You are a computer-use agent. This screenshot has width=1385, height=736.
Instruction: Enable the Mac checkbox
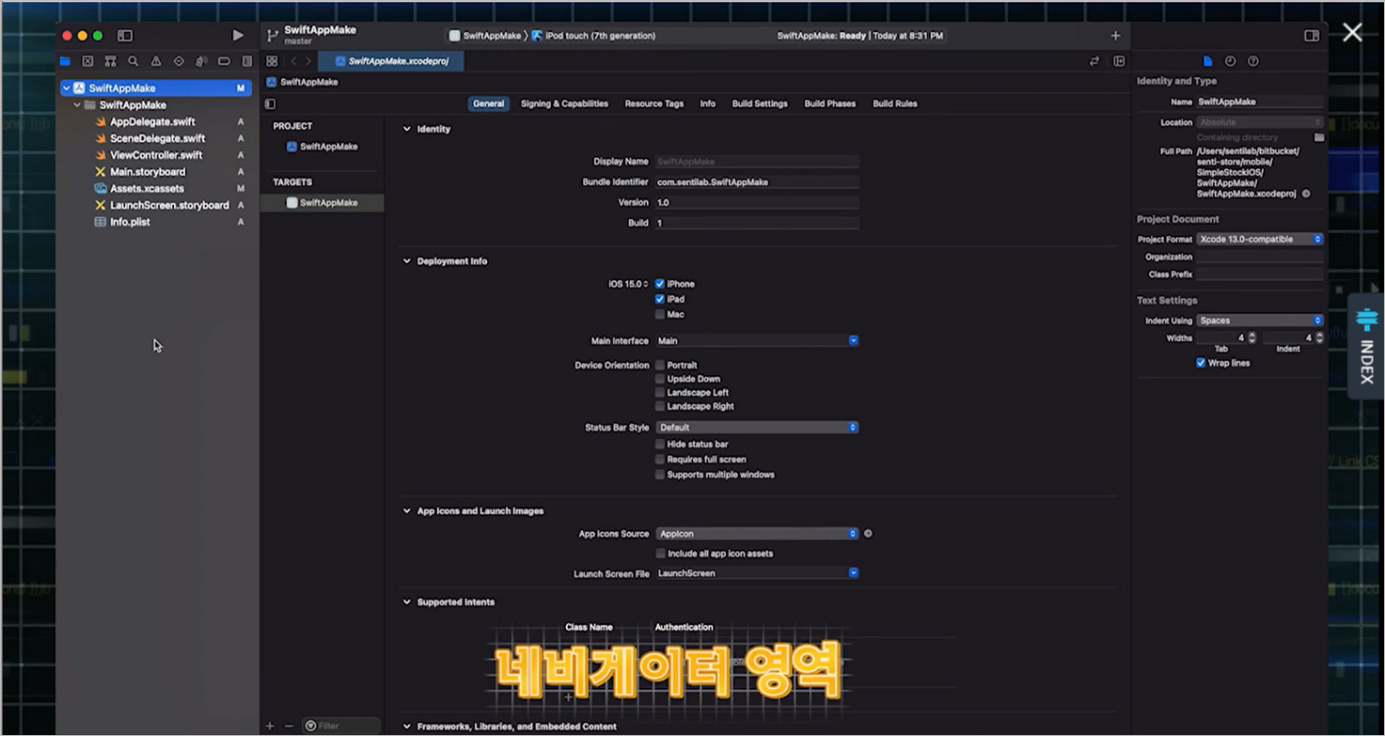[x=660, y=314]
